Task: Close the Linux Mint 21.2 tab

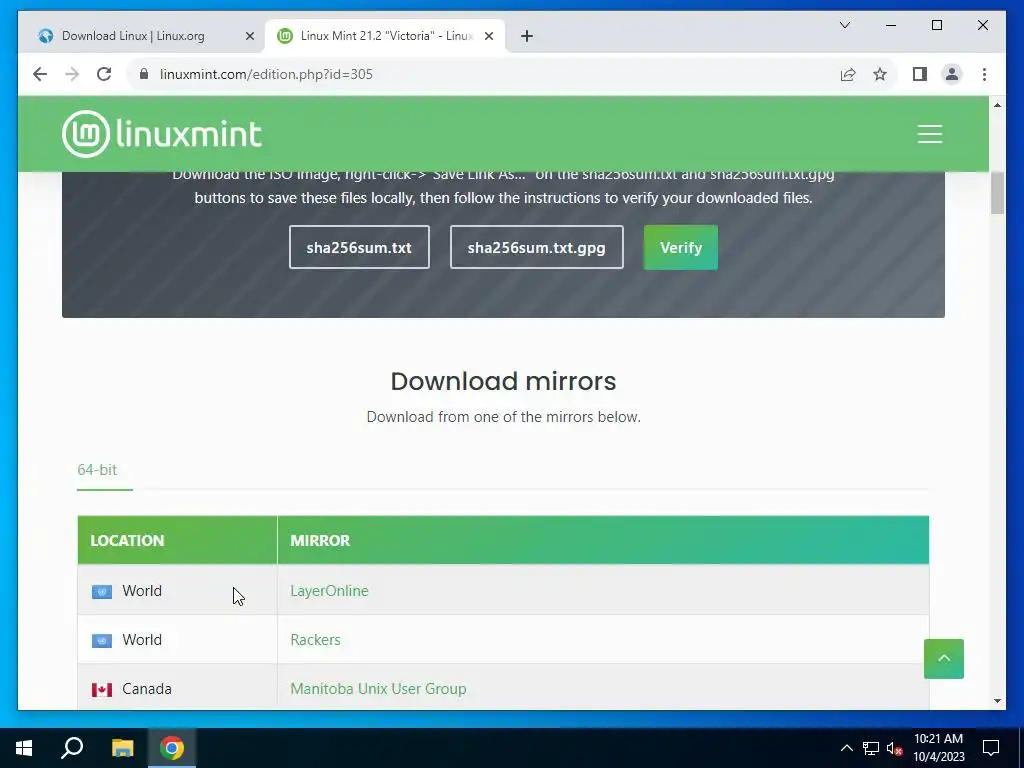Action: 488,36
